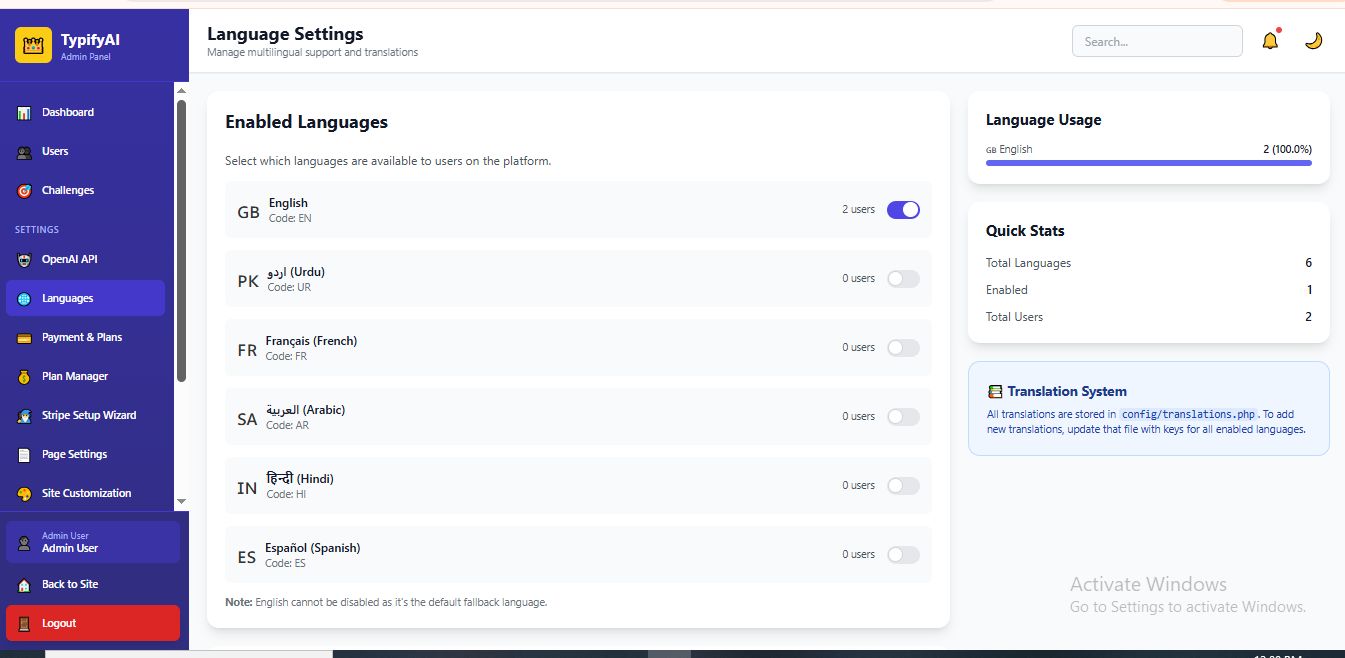Click the Dashboard chart icon

(24, 113)
